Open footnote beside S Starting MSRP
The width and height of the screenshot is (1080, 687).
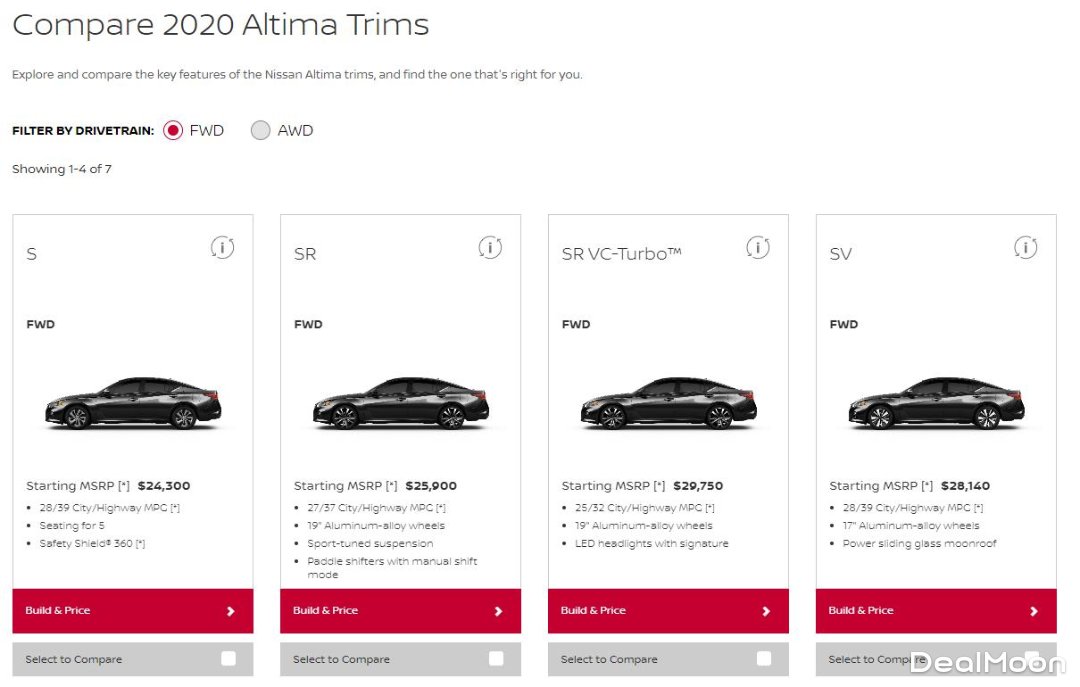point(125,485)
